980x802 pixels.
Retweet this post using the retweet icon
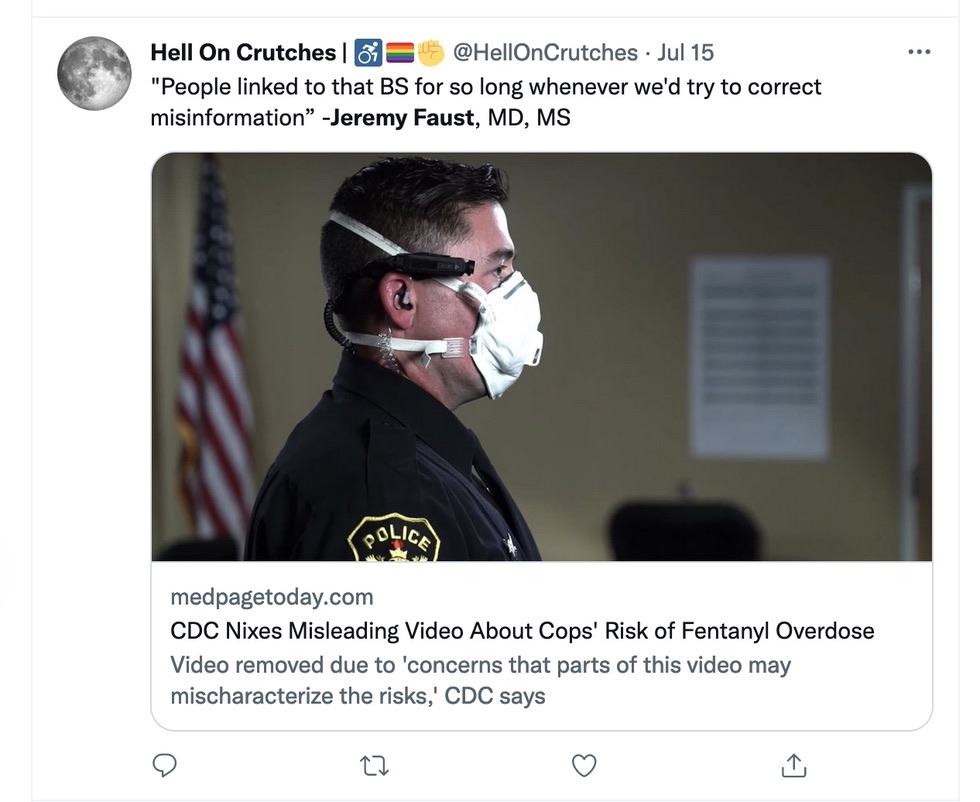tap(374, 766)
